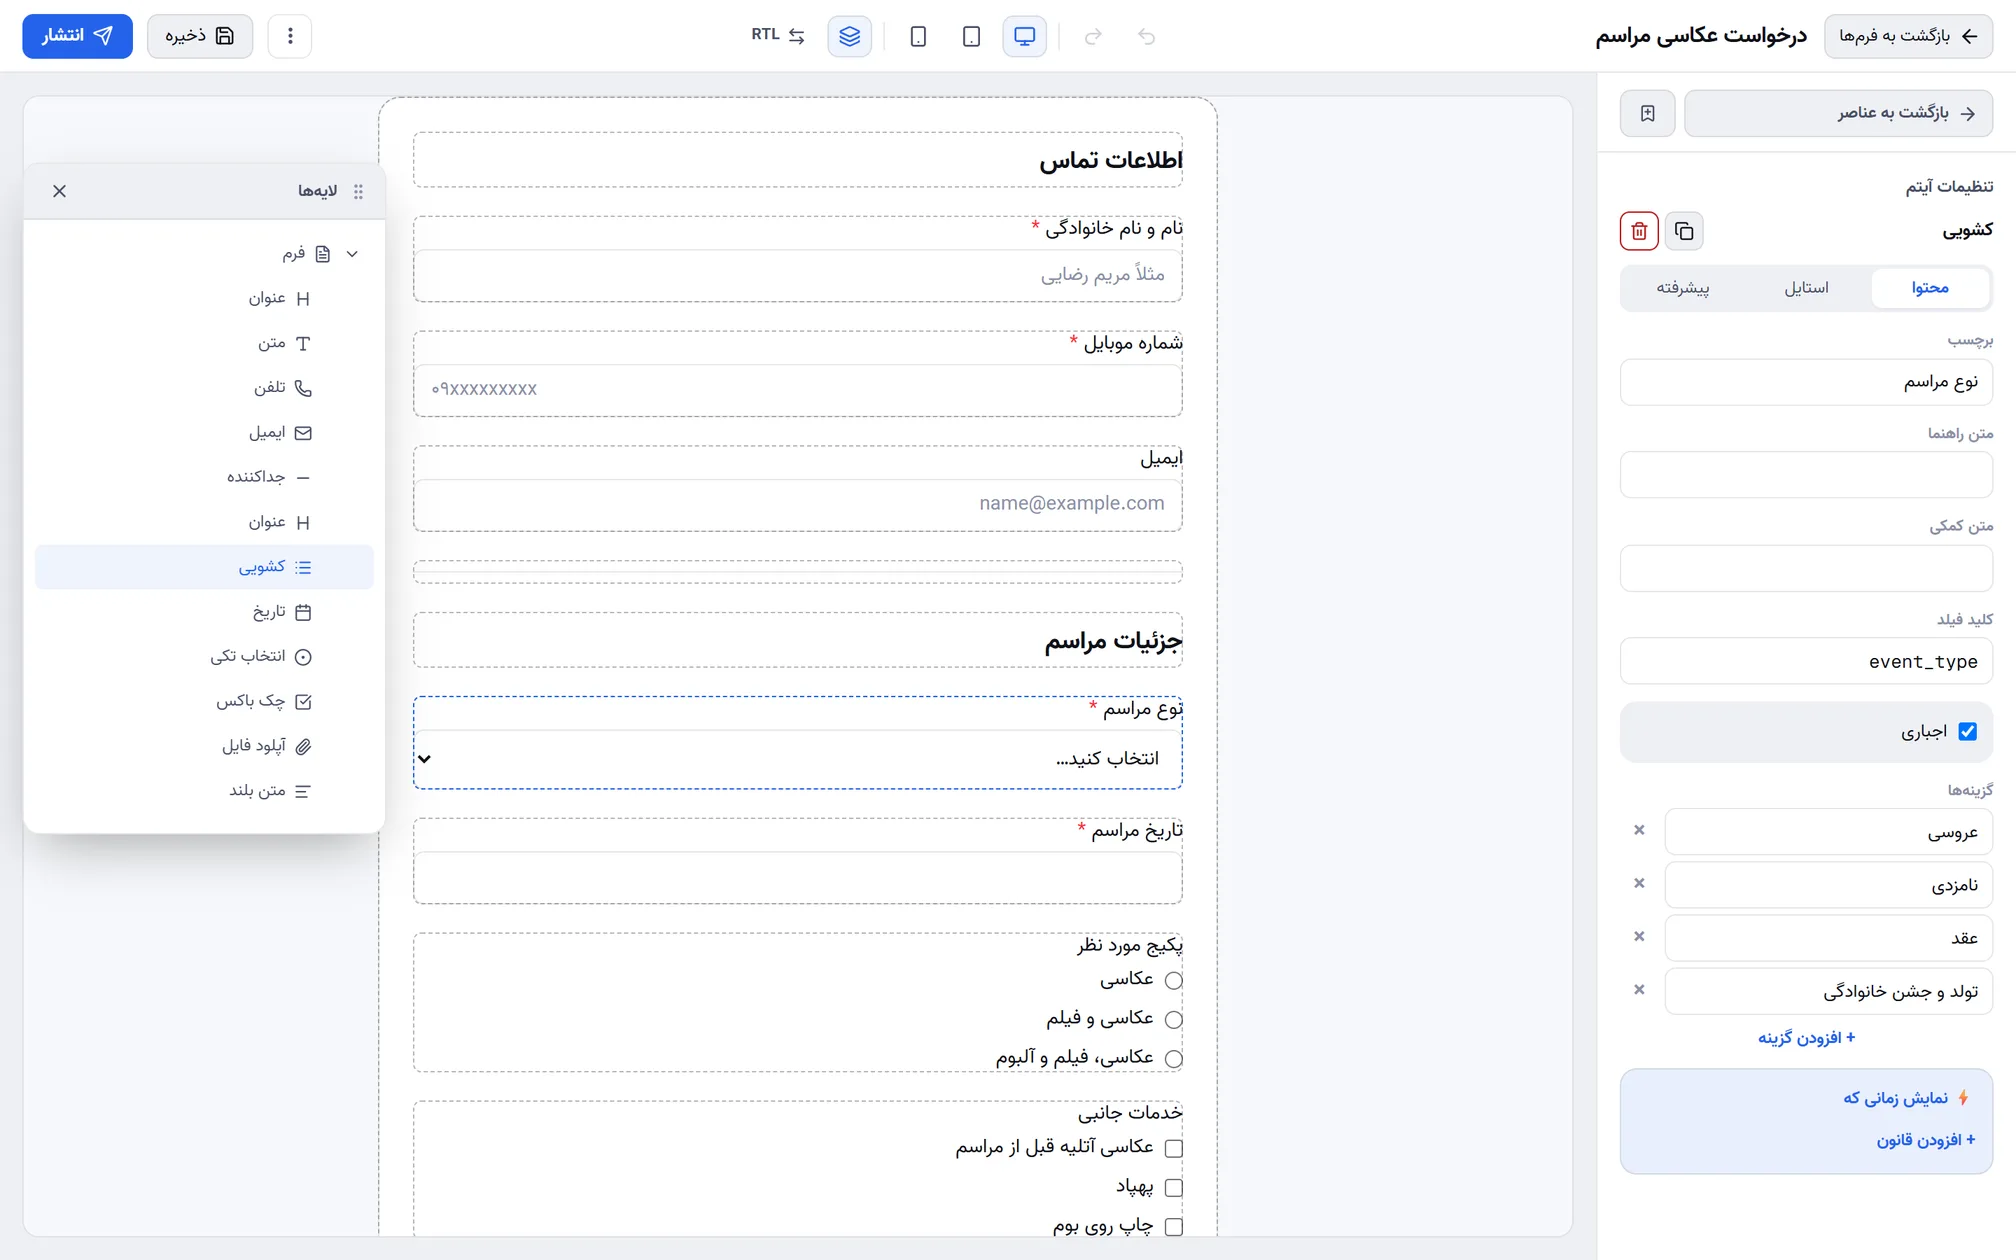Switch to tablet preview

[971, 36]
